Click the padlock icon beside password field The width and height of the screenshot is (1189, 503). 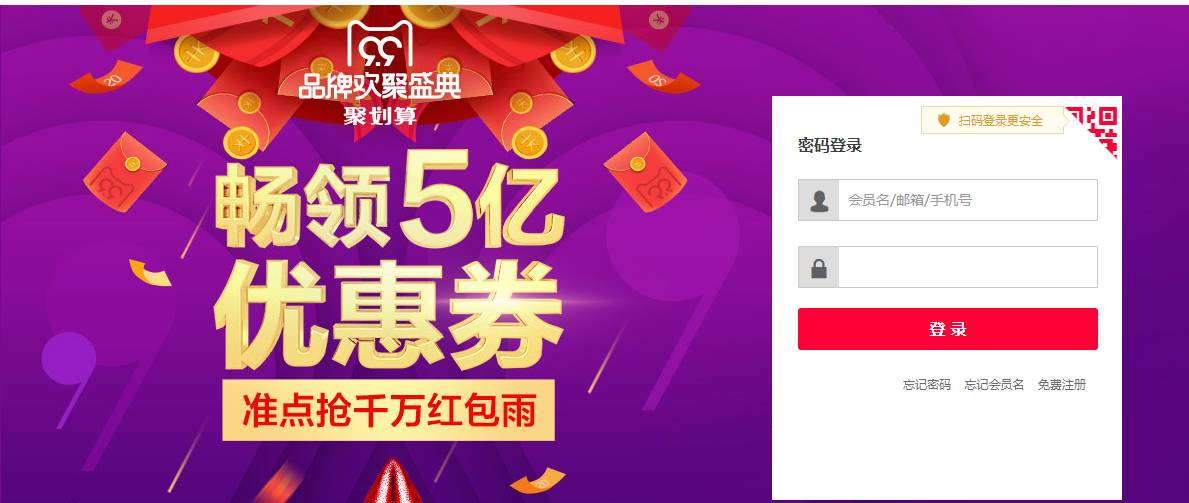click(818, 267)
